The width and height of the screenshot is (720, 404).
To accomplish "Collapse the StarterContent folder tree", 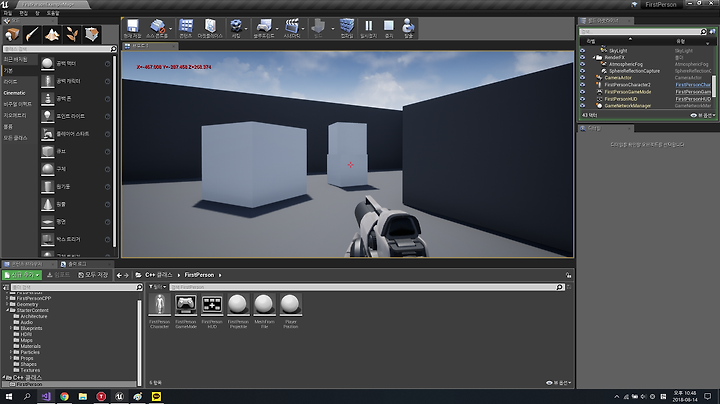I will pos(7,310).
